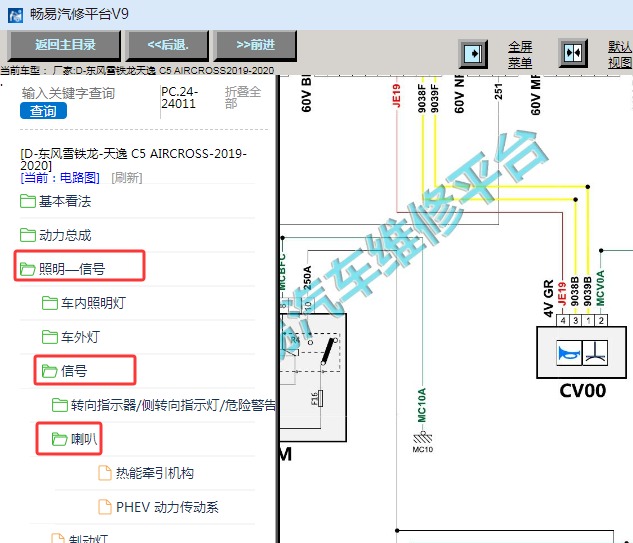Click the F16 fuse symbol

pyautogui.click(x=318, y=398)
